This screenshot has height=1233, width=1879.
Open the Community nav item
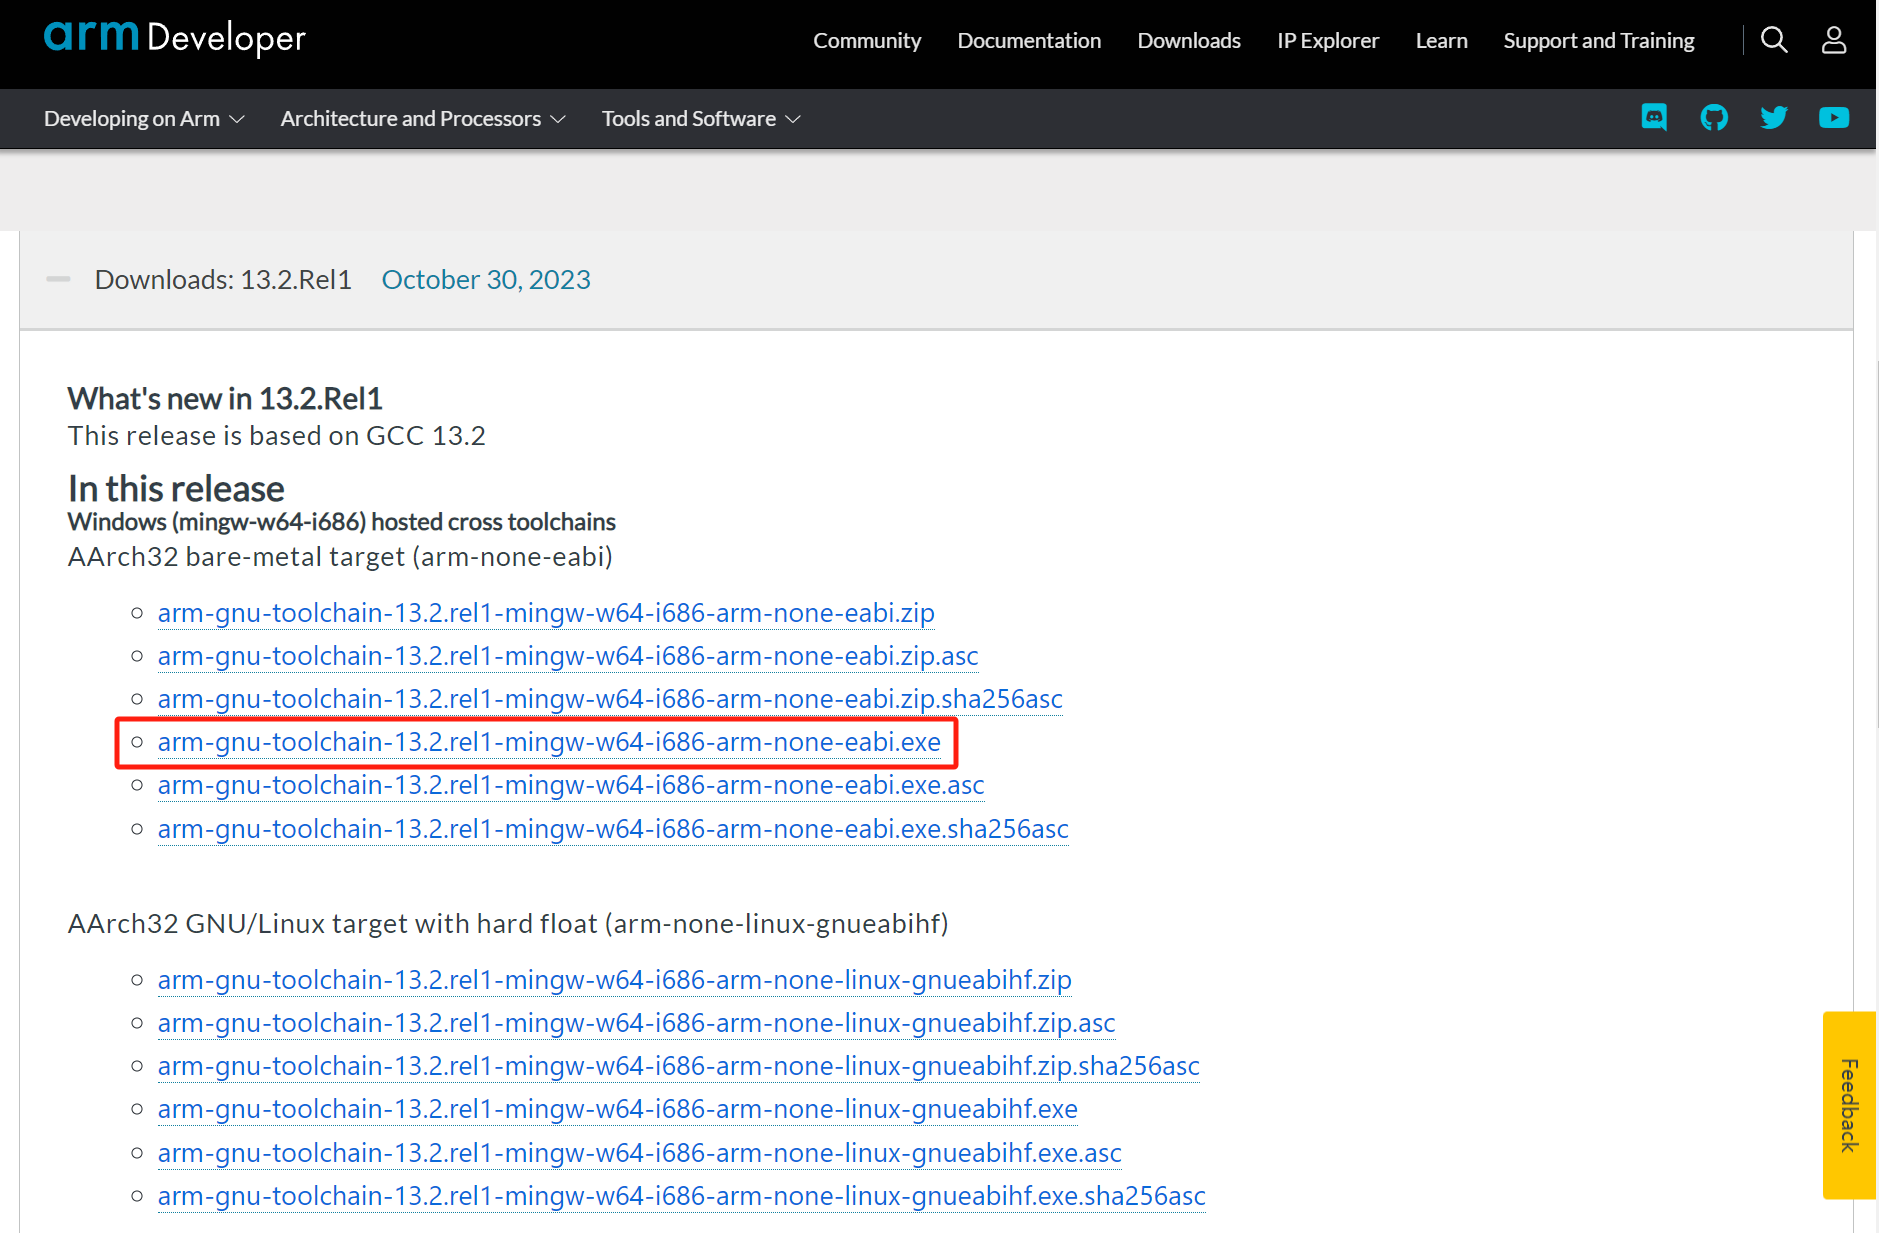pyautogui.click(x=867, y=40)
